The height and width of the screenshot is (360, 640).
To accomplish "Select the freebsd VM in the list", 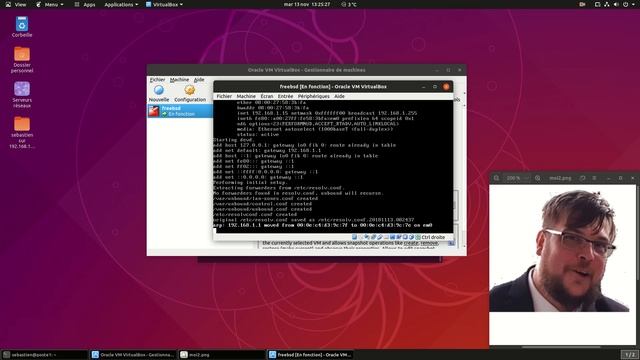I will (x=180, y=111).
